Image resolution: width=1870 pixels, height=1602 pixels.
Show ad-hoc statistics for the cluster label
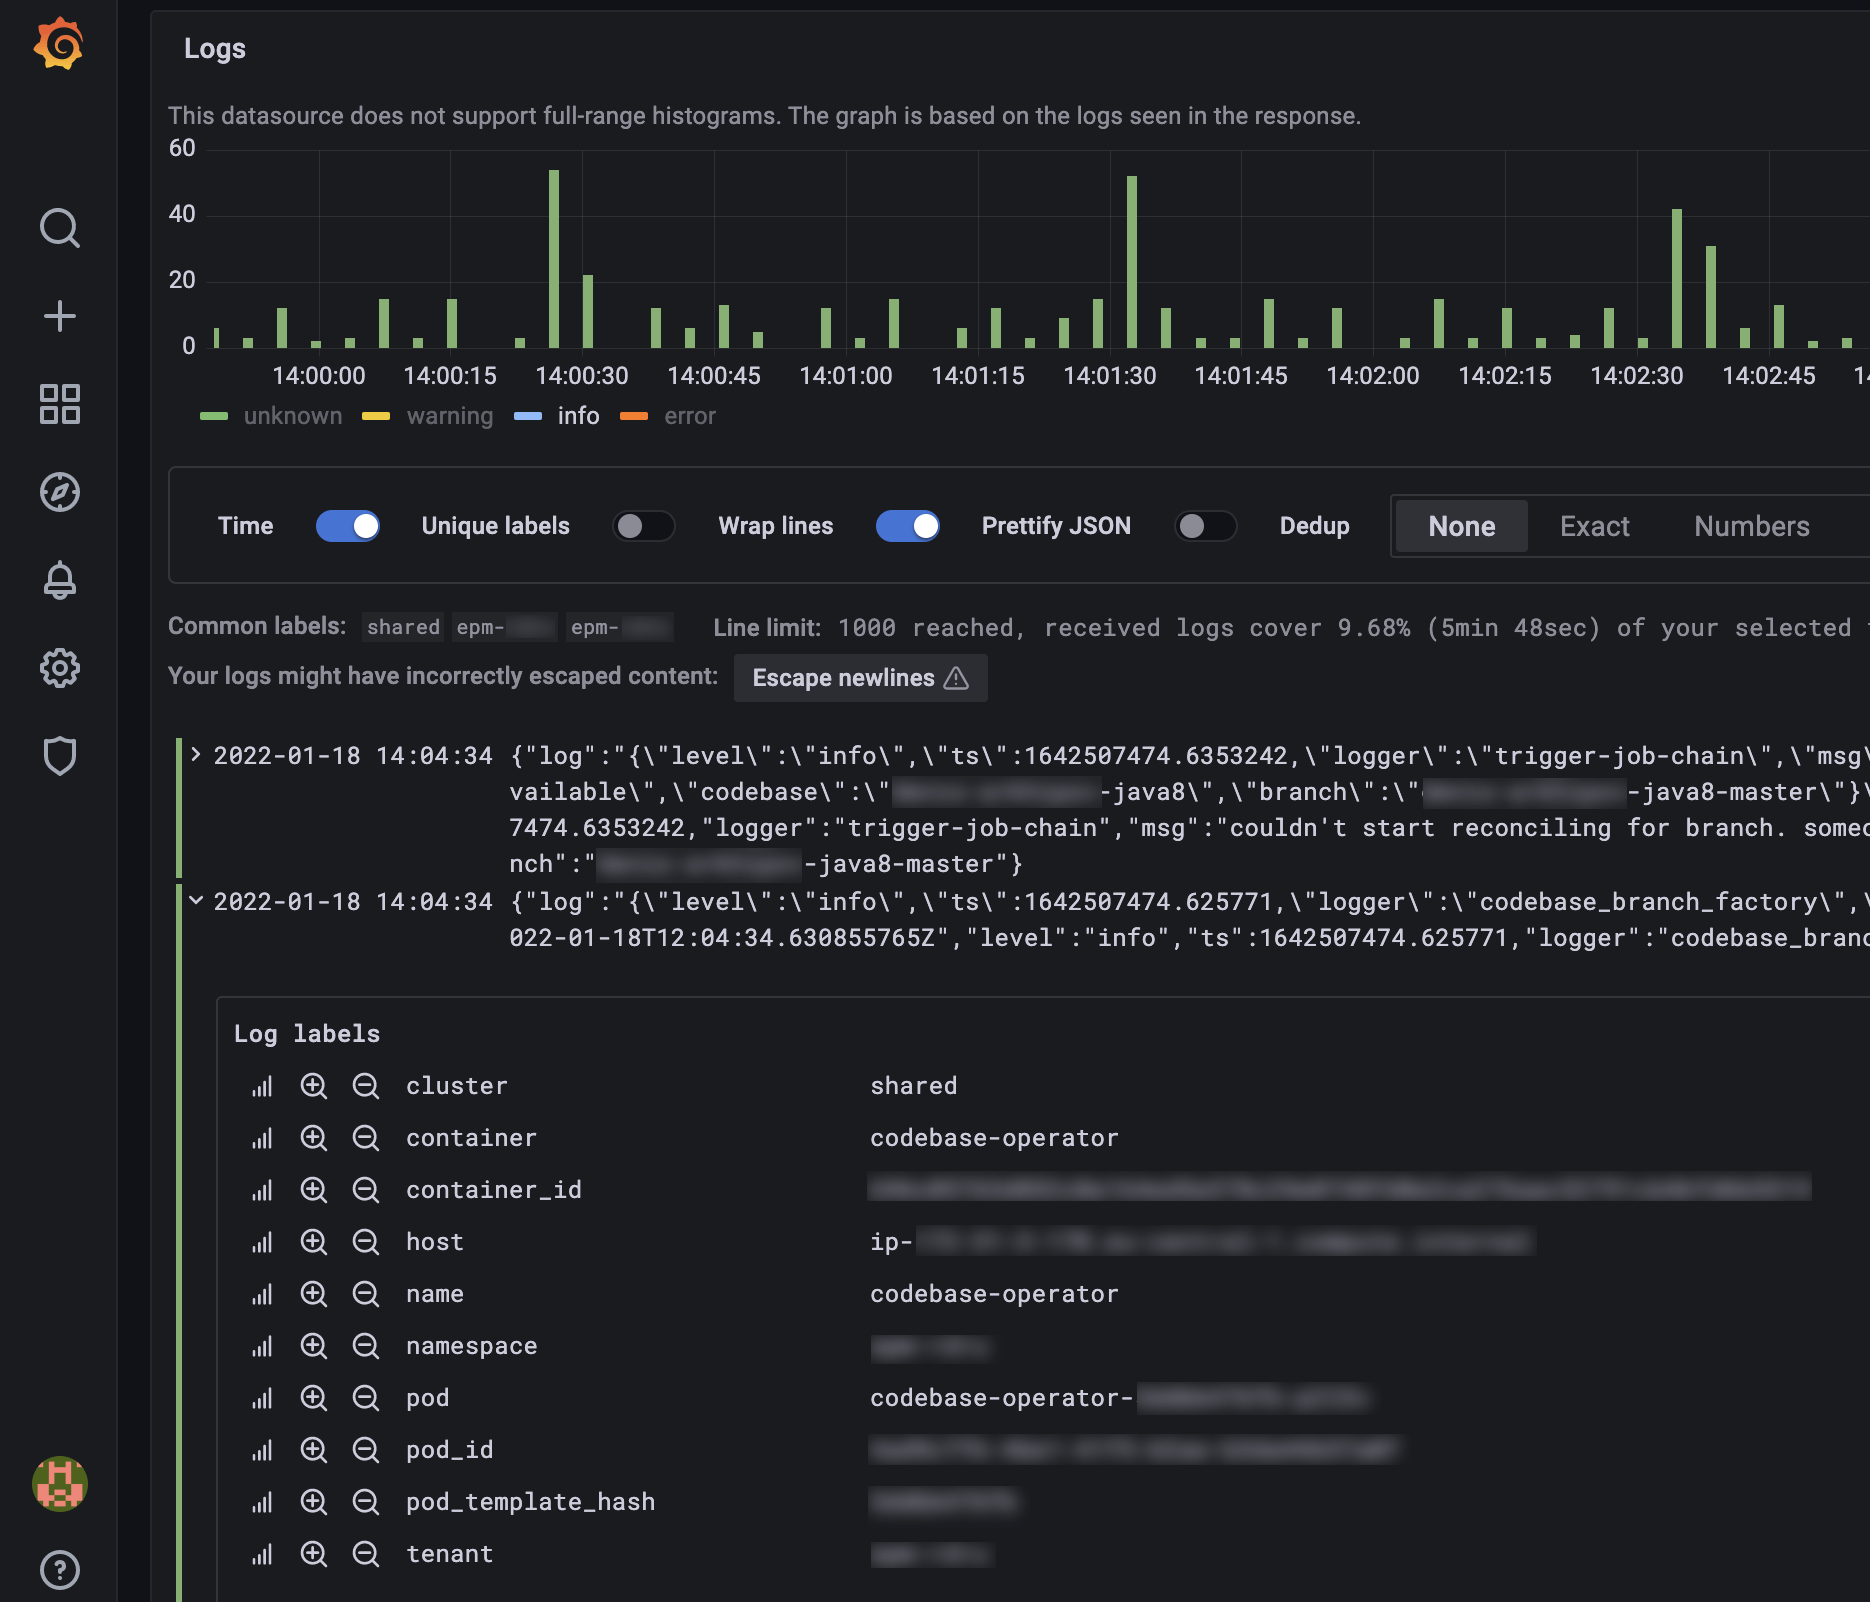click(x=262, y=1086)
